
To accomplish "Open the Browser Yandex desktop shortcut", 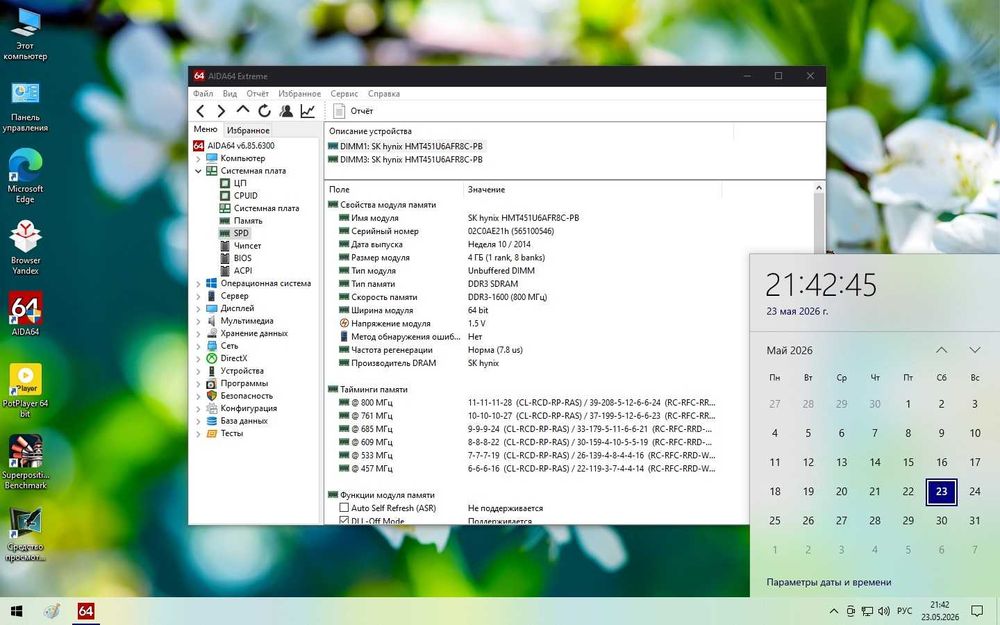I will (25, 247).
